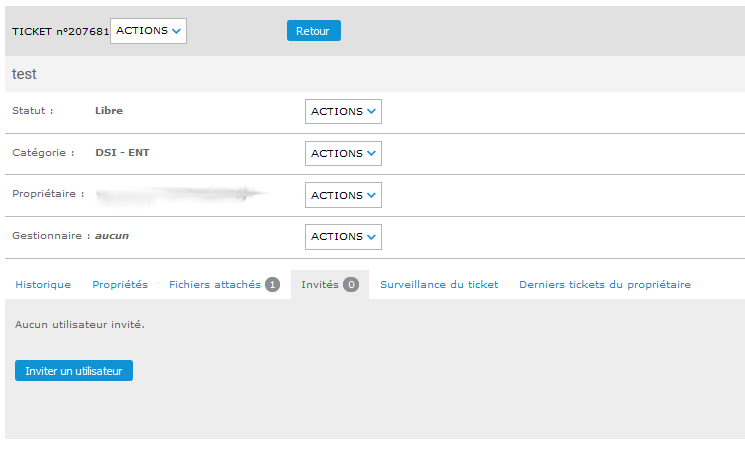Image resolution: width=745 pixels, height=449 pixels.
Task: Open the Catégorie row ACTIONS dropdown
Action: (x=343, y=154)
